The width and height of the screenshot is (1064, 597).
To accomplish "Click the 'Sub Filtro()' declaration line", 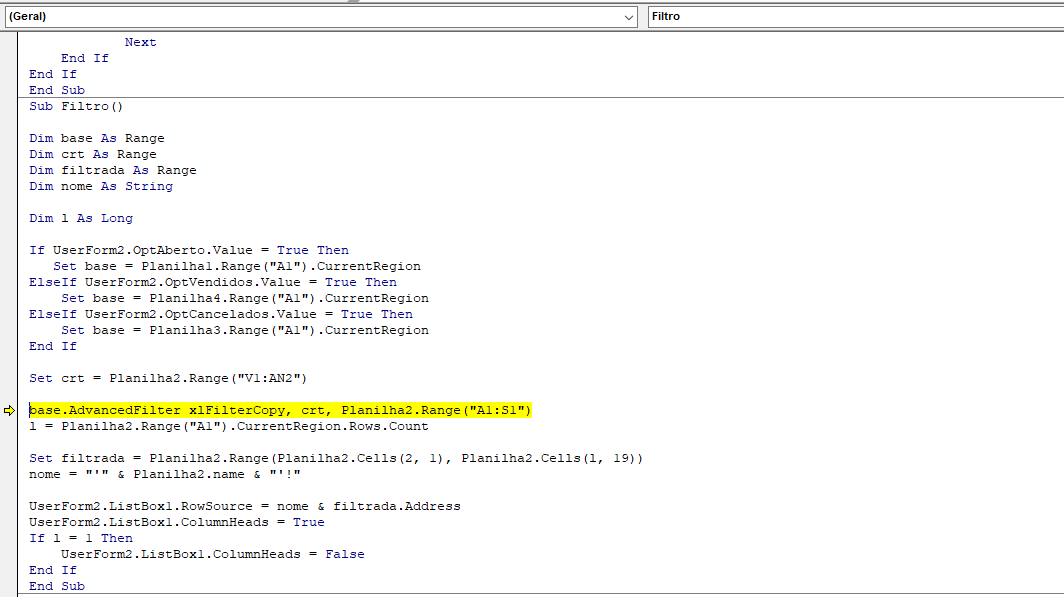I will click(76, 107).
